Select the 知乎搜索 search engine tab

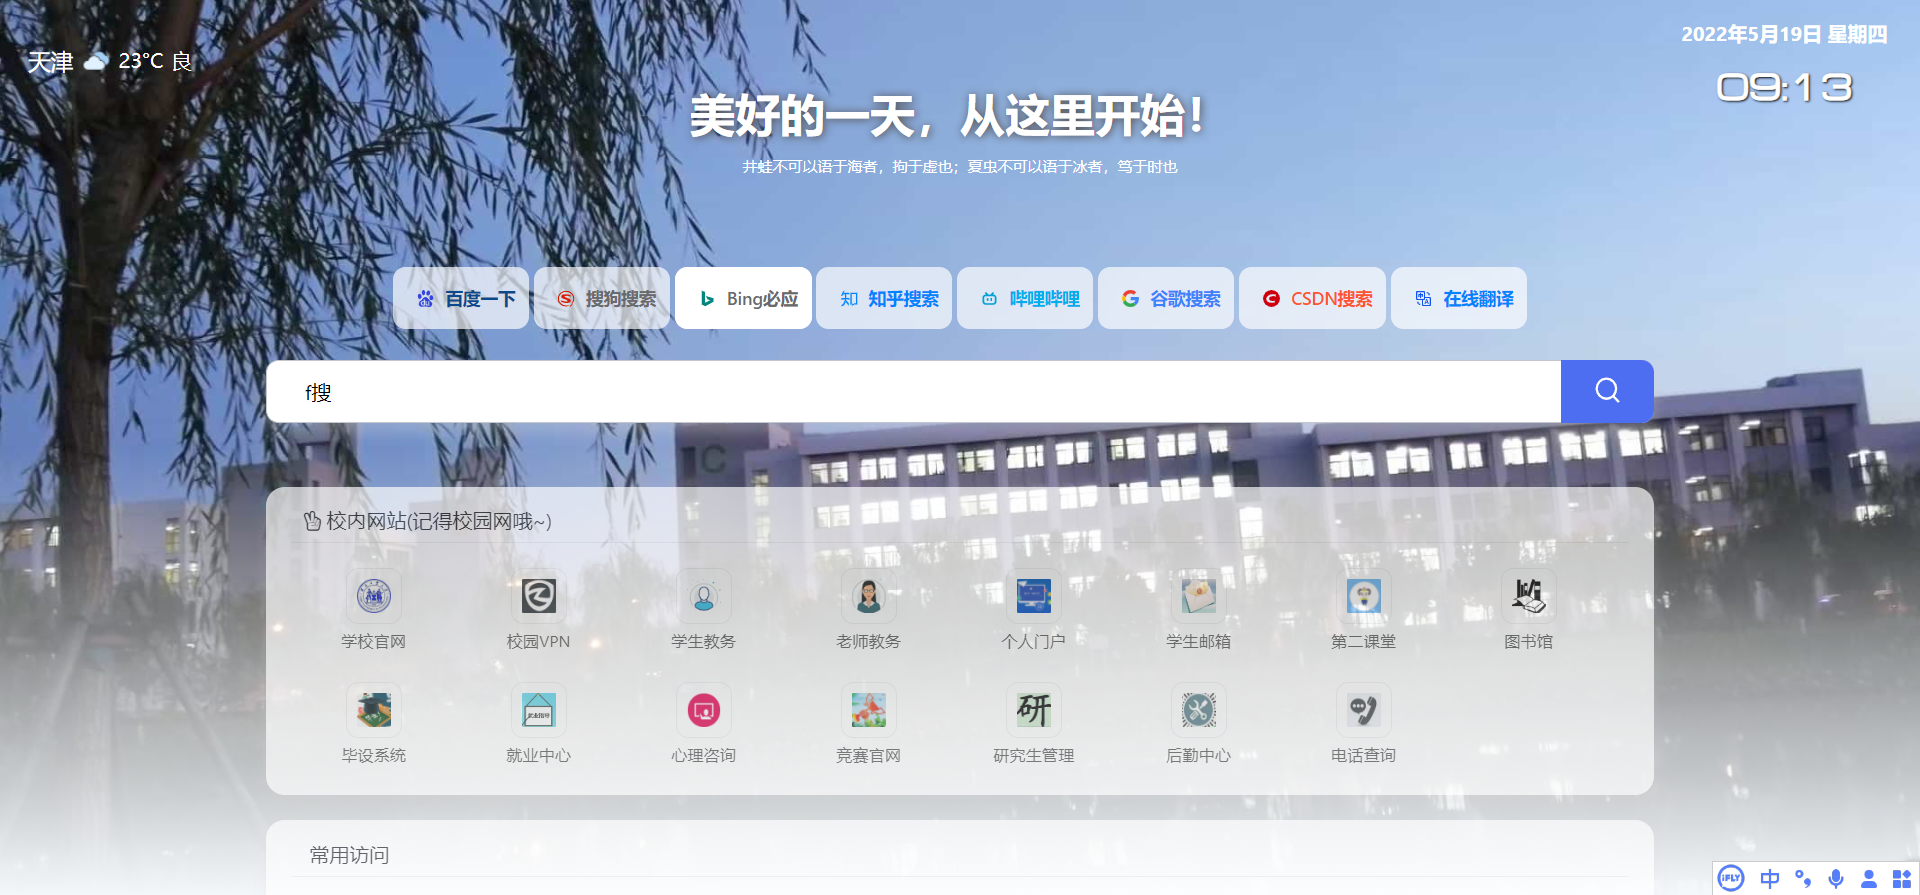pyautogui.click(x=884, y=298)
